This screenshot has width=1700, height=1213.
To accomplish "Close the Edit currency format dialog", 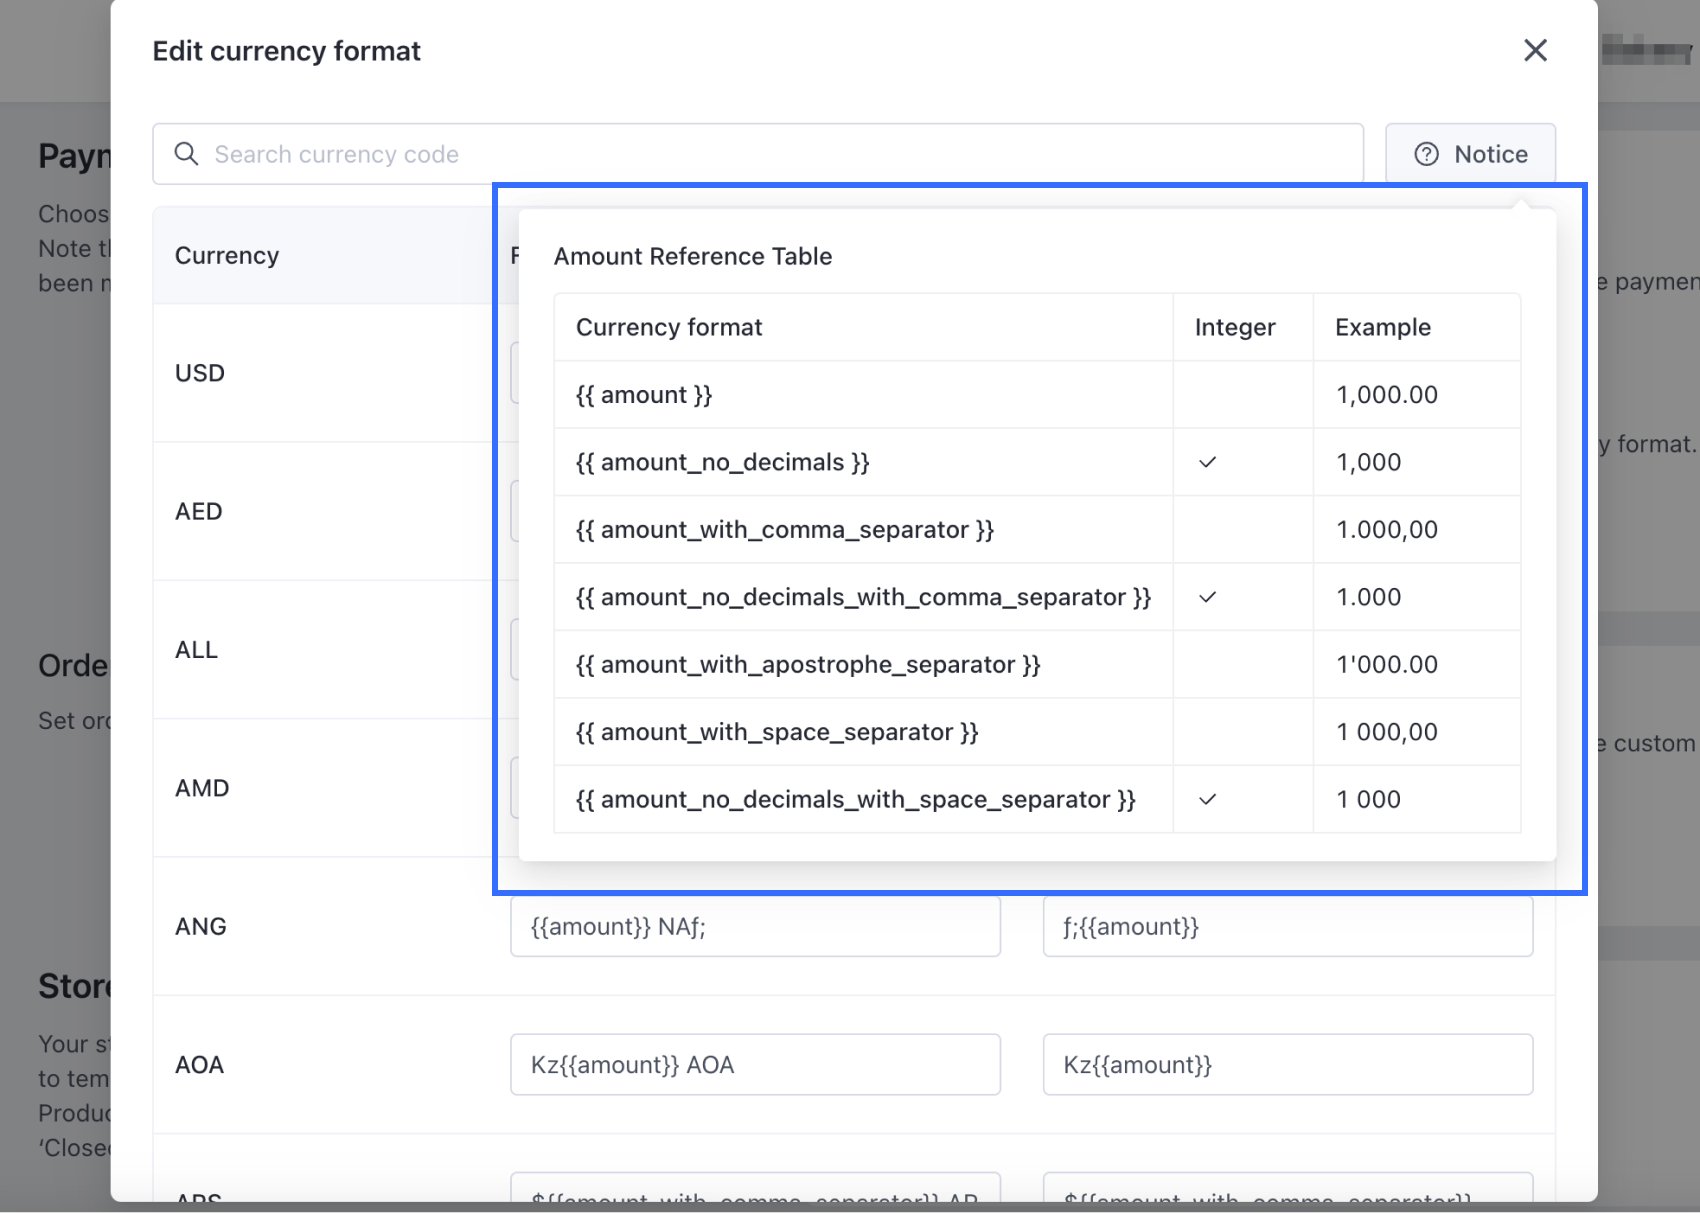I will click(1535, 50).
